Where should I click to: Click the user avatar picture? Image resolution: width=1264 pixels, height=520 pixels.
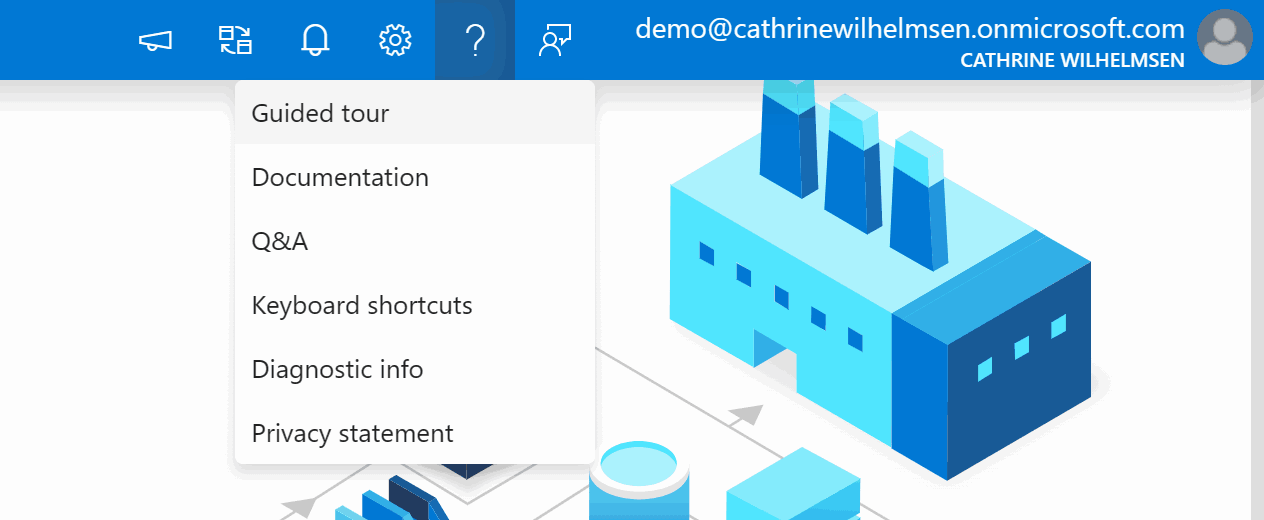click(1224, 38)
